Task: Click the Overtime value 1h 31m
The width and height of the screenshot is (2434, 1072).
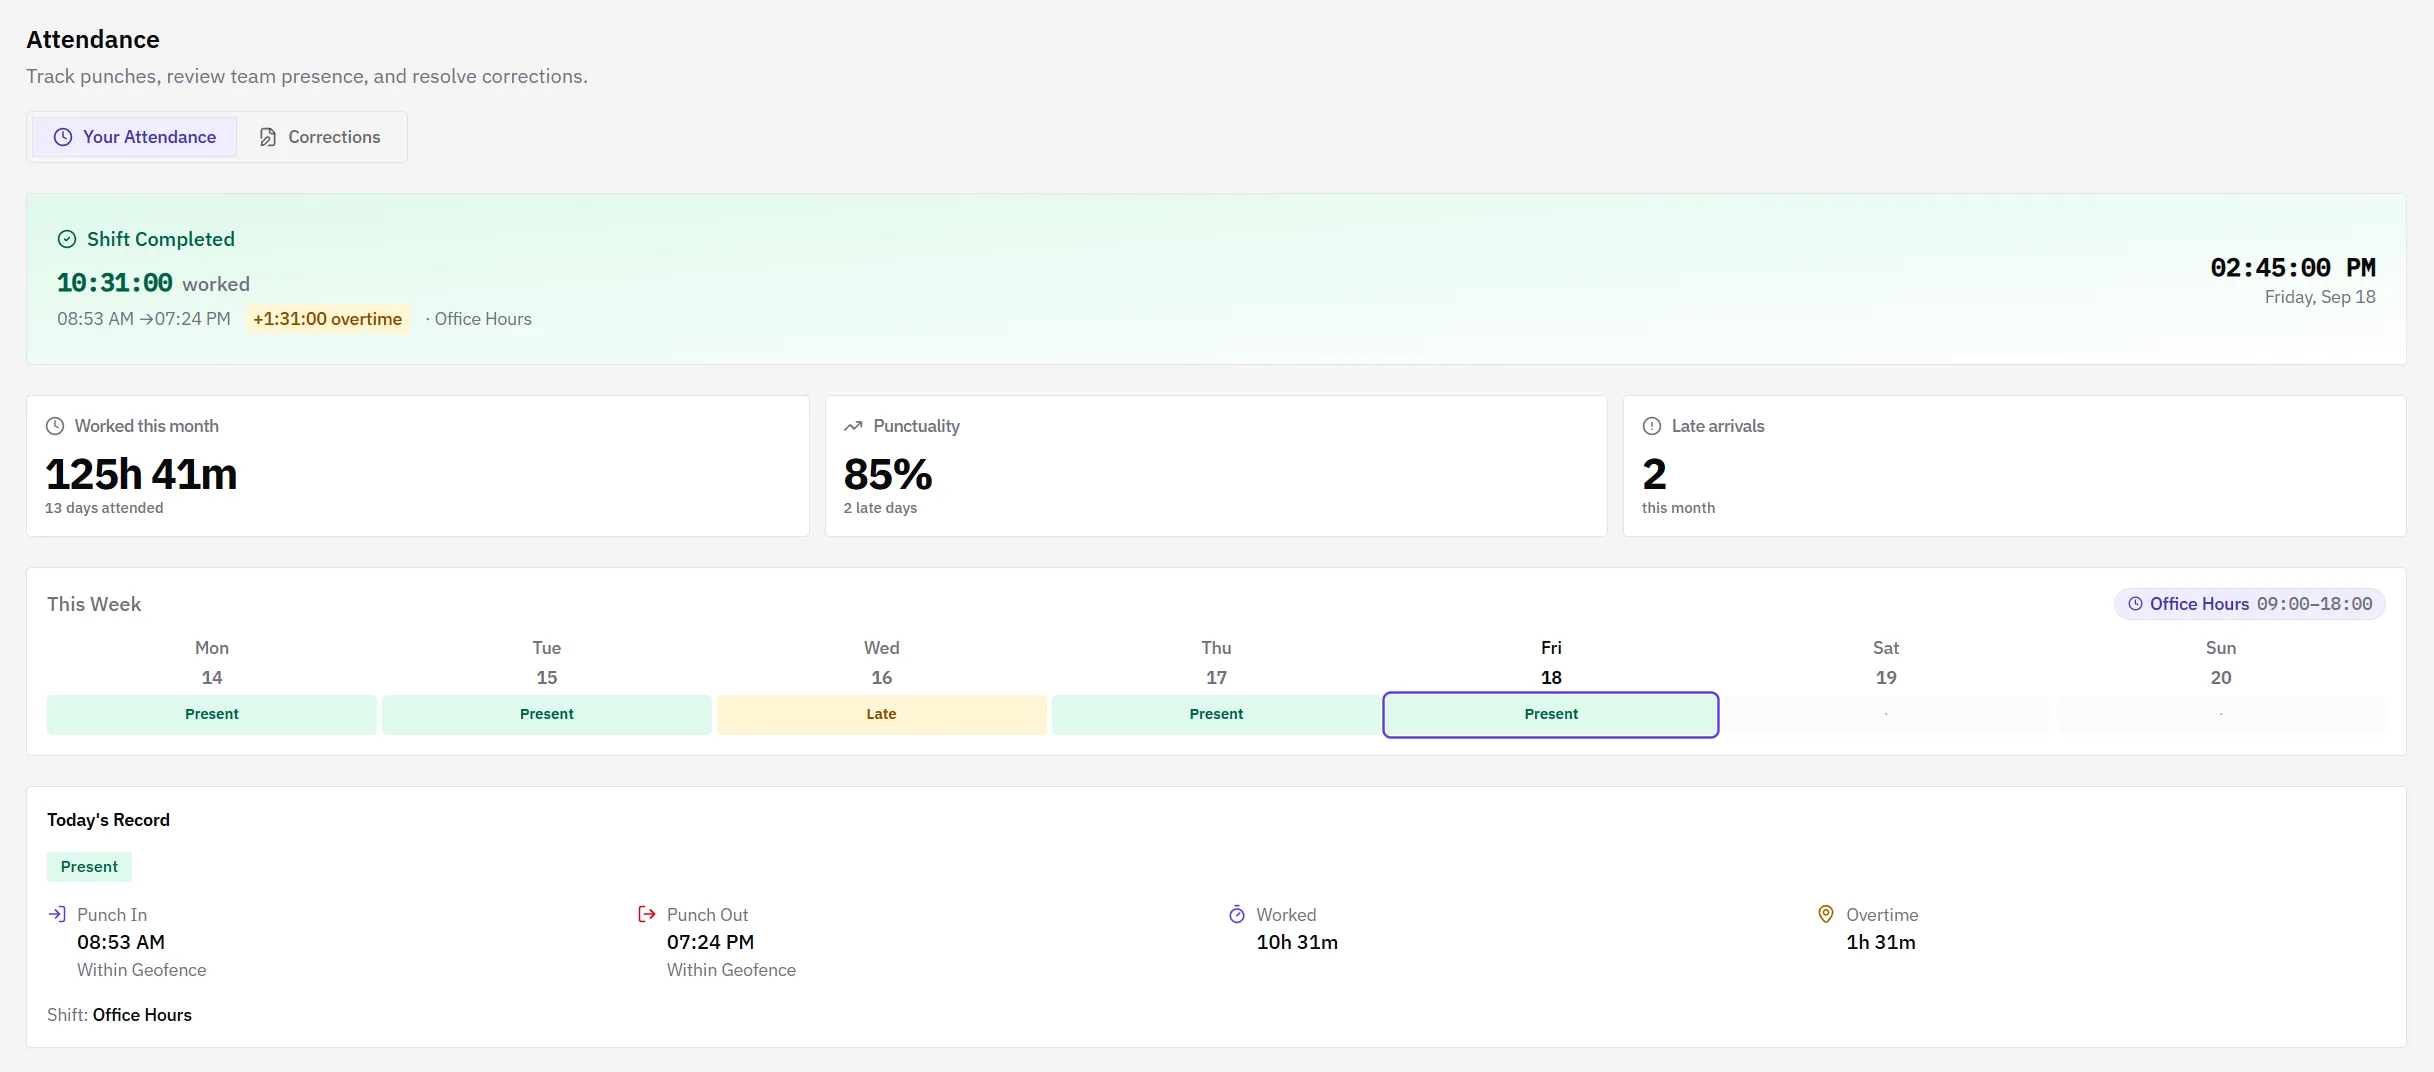Action: click(1881, 942)
